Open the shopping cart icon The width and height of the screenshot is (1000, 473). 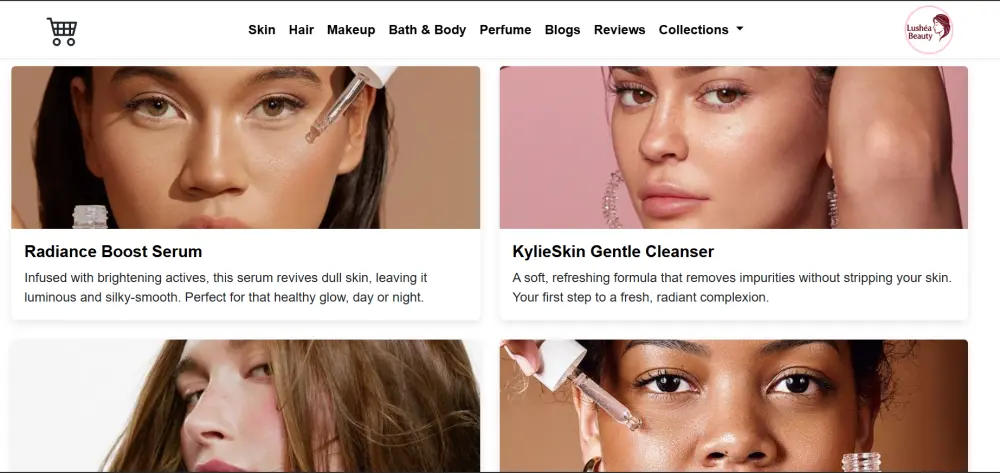[x=62, y=31]
